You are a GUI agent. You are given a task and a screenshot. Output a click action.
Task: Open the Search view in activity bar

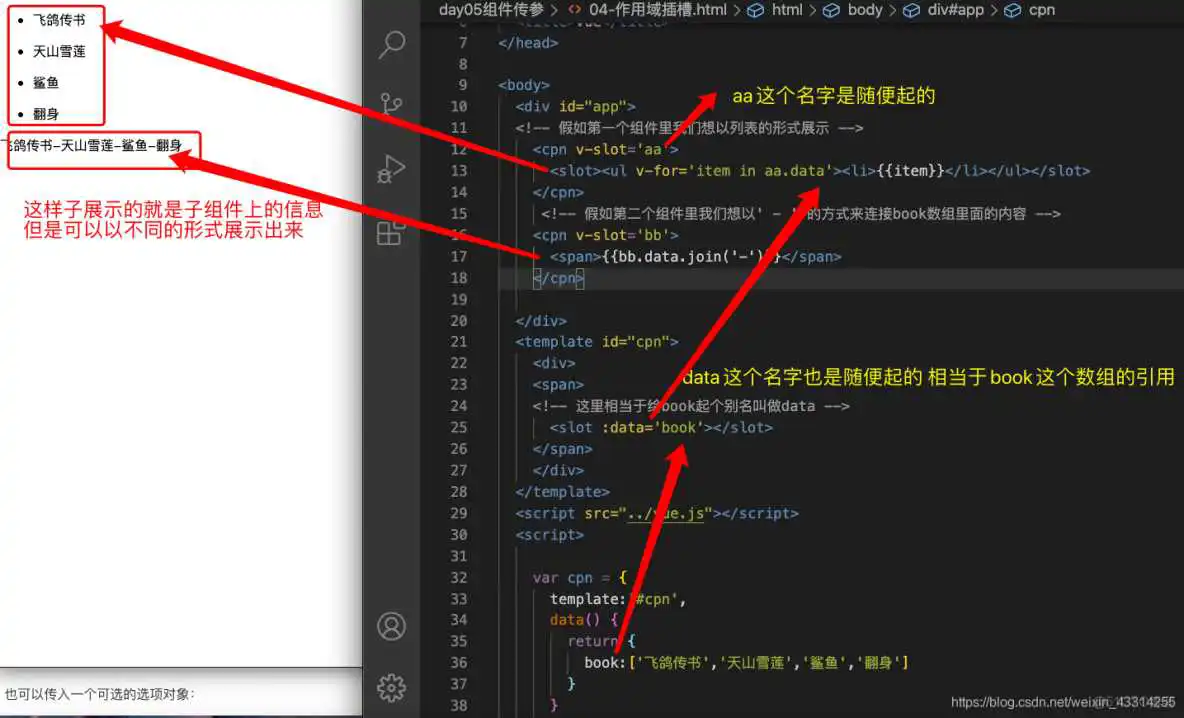coord(391,44)
